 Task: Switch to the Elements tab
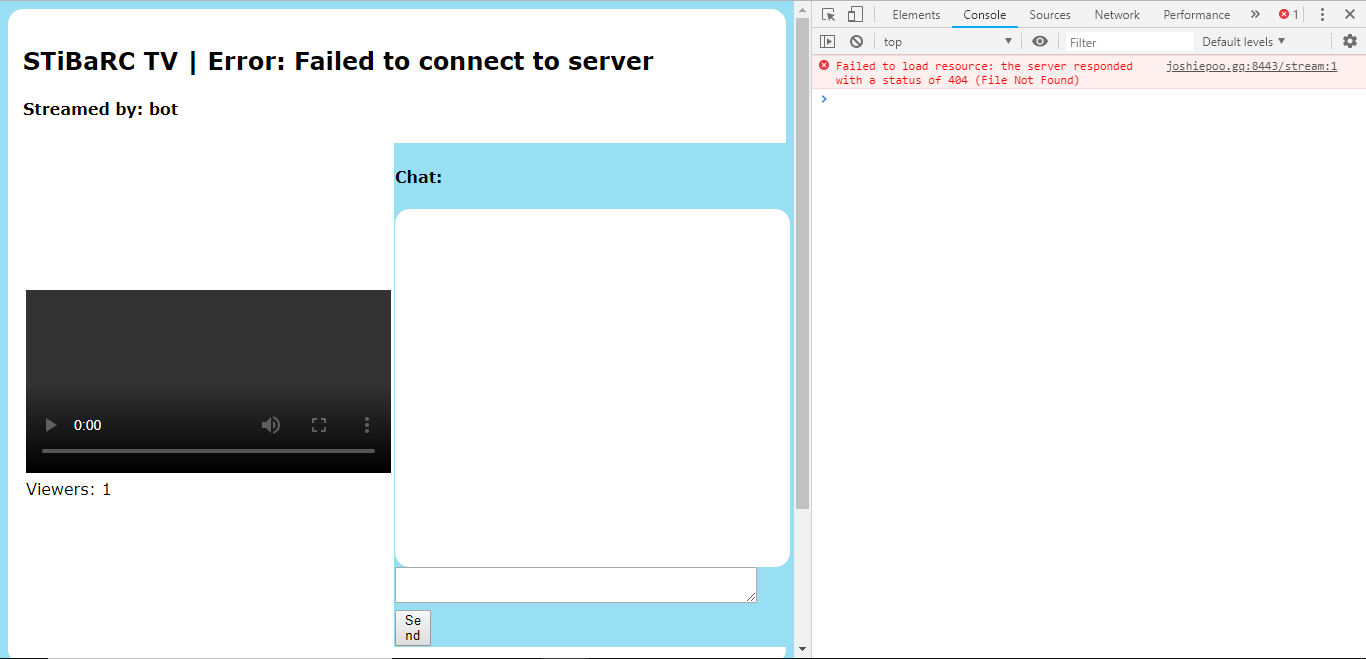pyautogui.click(x=916, y=15)
